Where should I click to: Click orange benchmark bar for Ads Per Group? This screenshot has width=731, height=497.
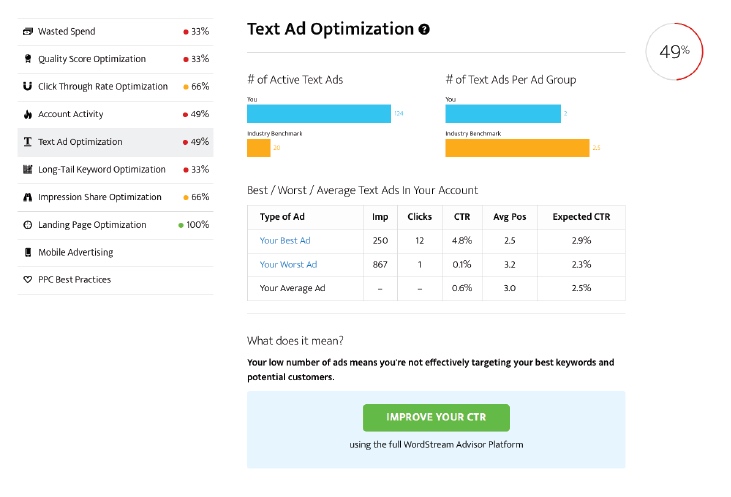click(517, 148)
